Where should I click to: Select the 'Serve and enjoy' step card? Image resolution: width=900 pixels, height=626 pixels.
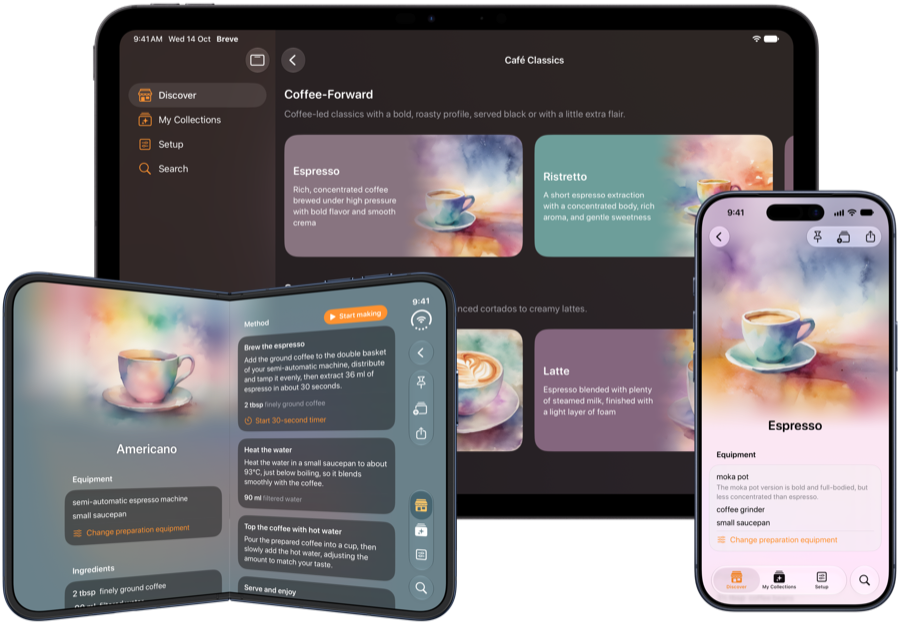click(316, 590)
